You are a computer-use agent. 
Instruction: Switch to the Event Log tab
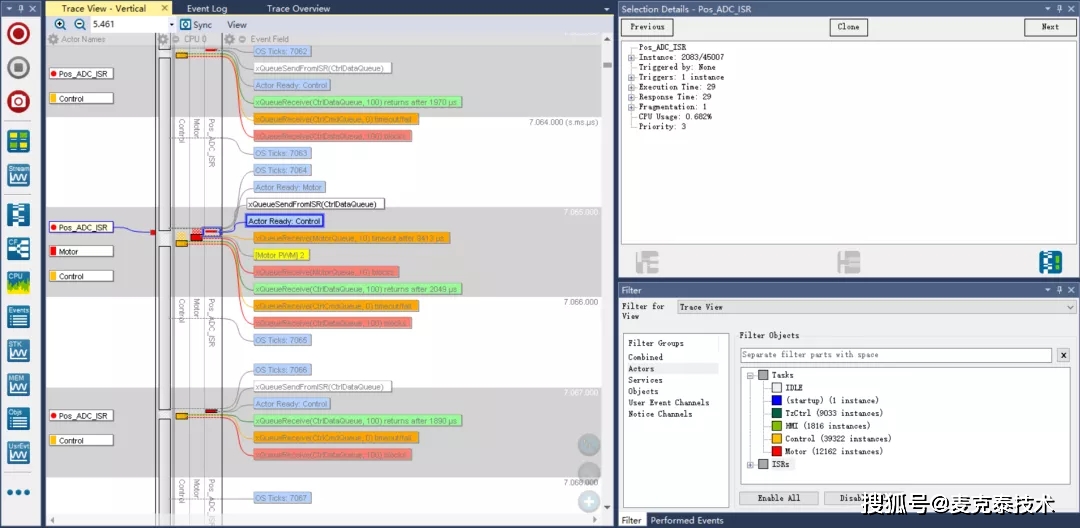(207, 8)
